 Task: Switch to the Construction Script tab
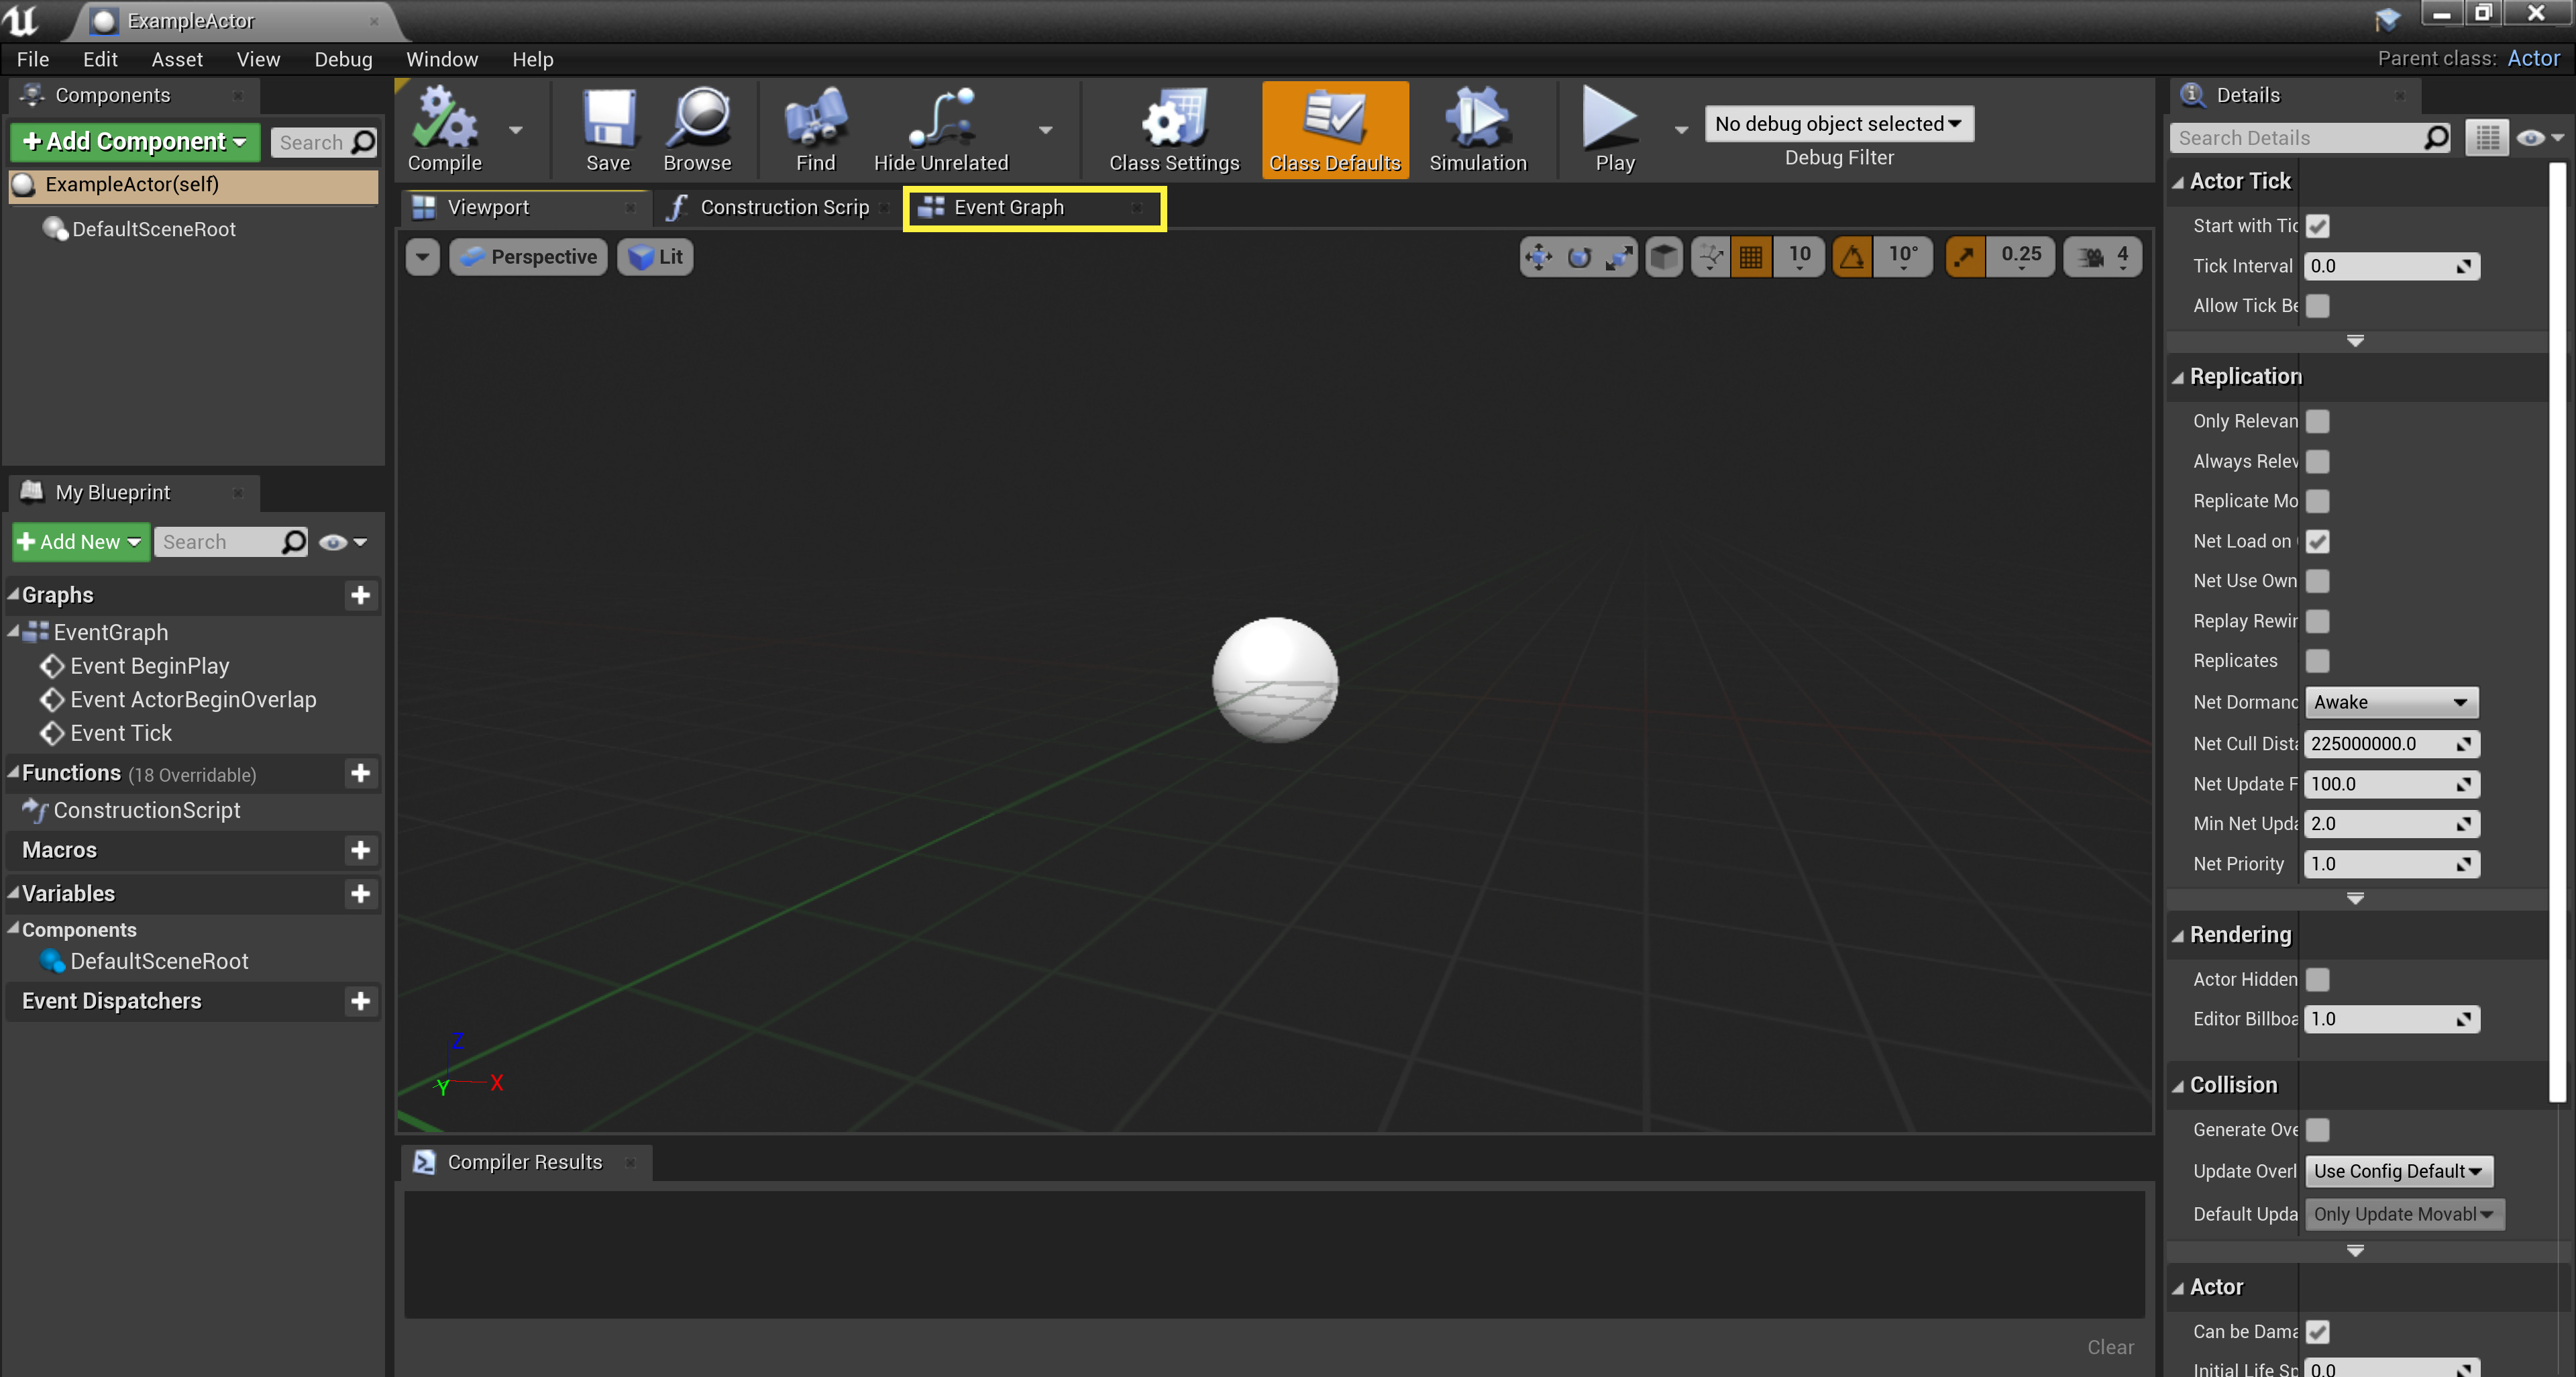786,207
